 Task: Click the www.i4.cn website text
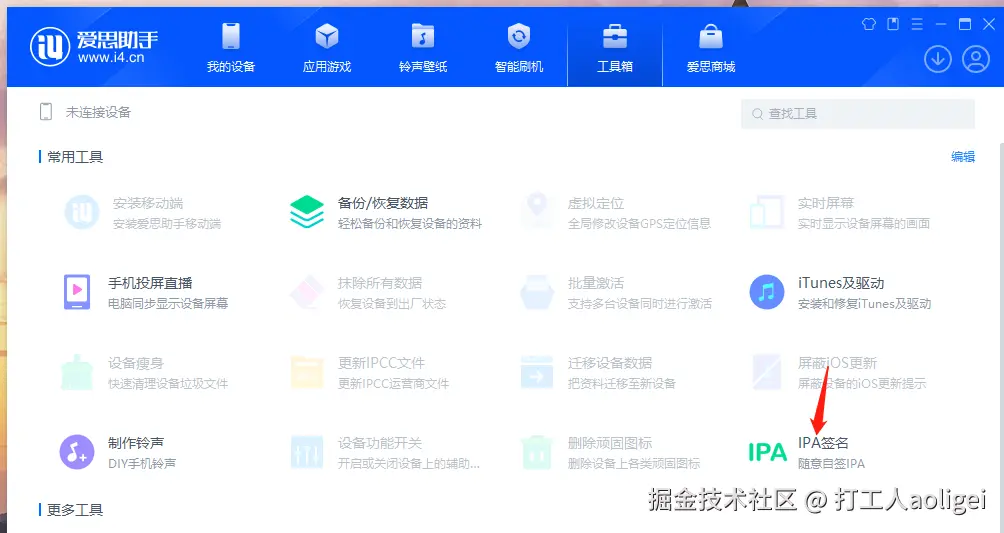[111, 58]
